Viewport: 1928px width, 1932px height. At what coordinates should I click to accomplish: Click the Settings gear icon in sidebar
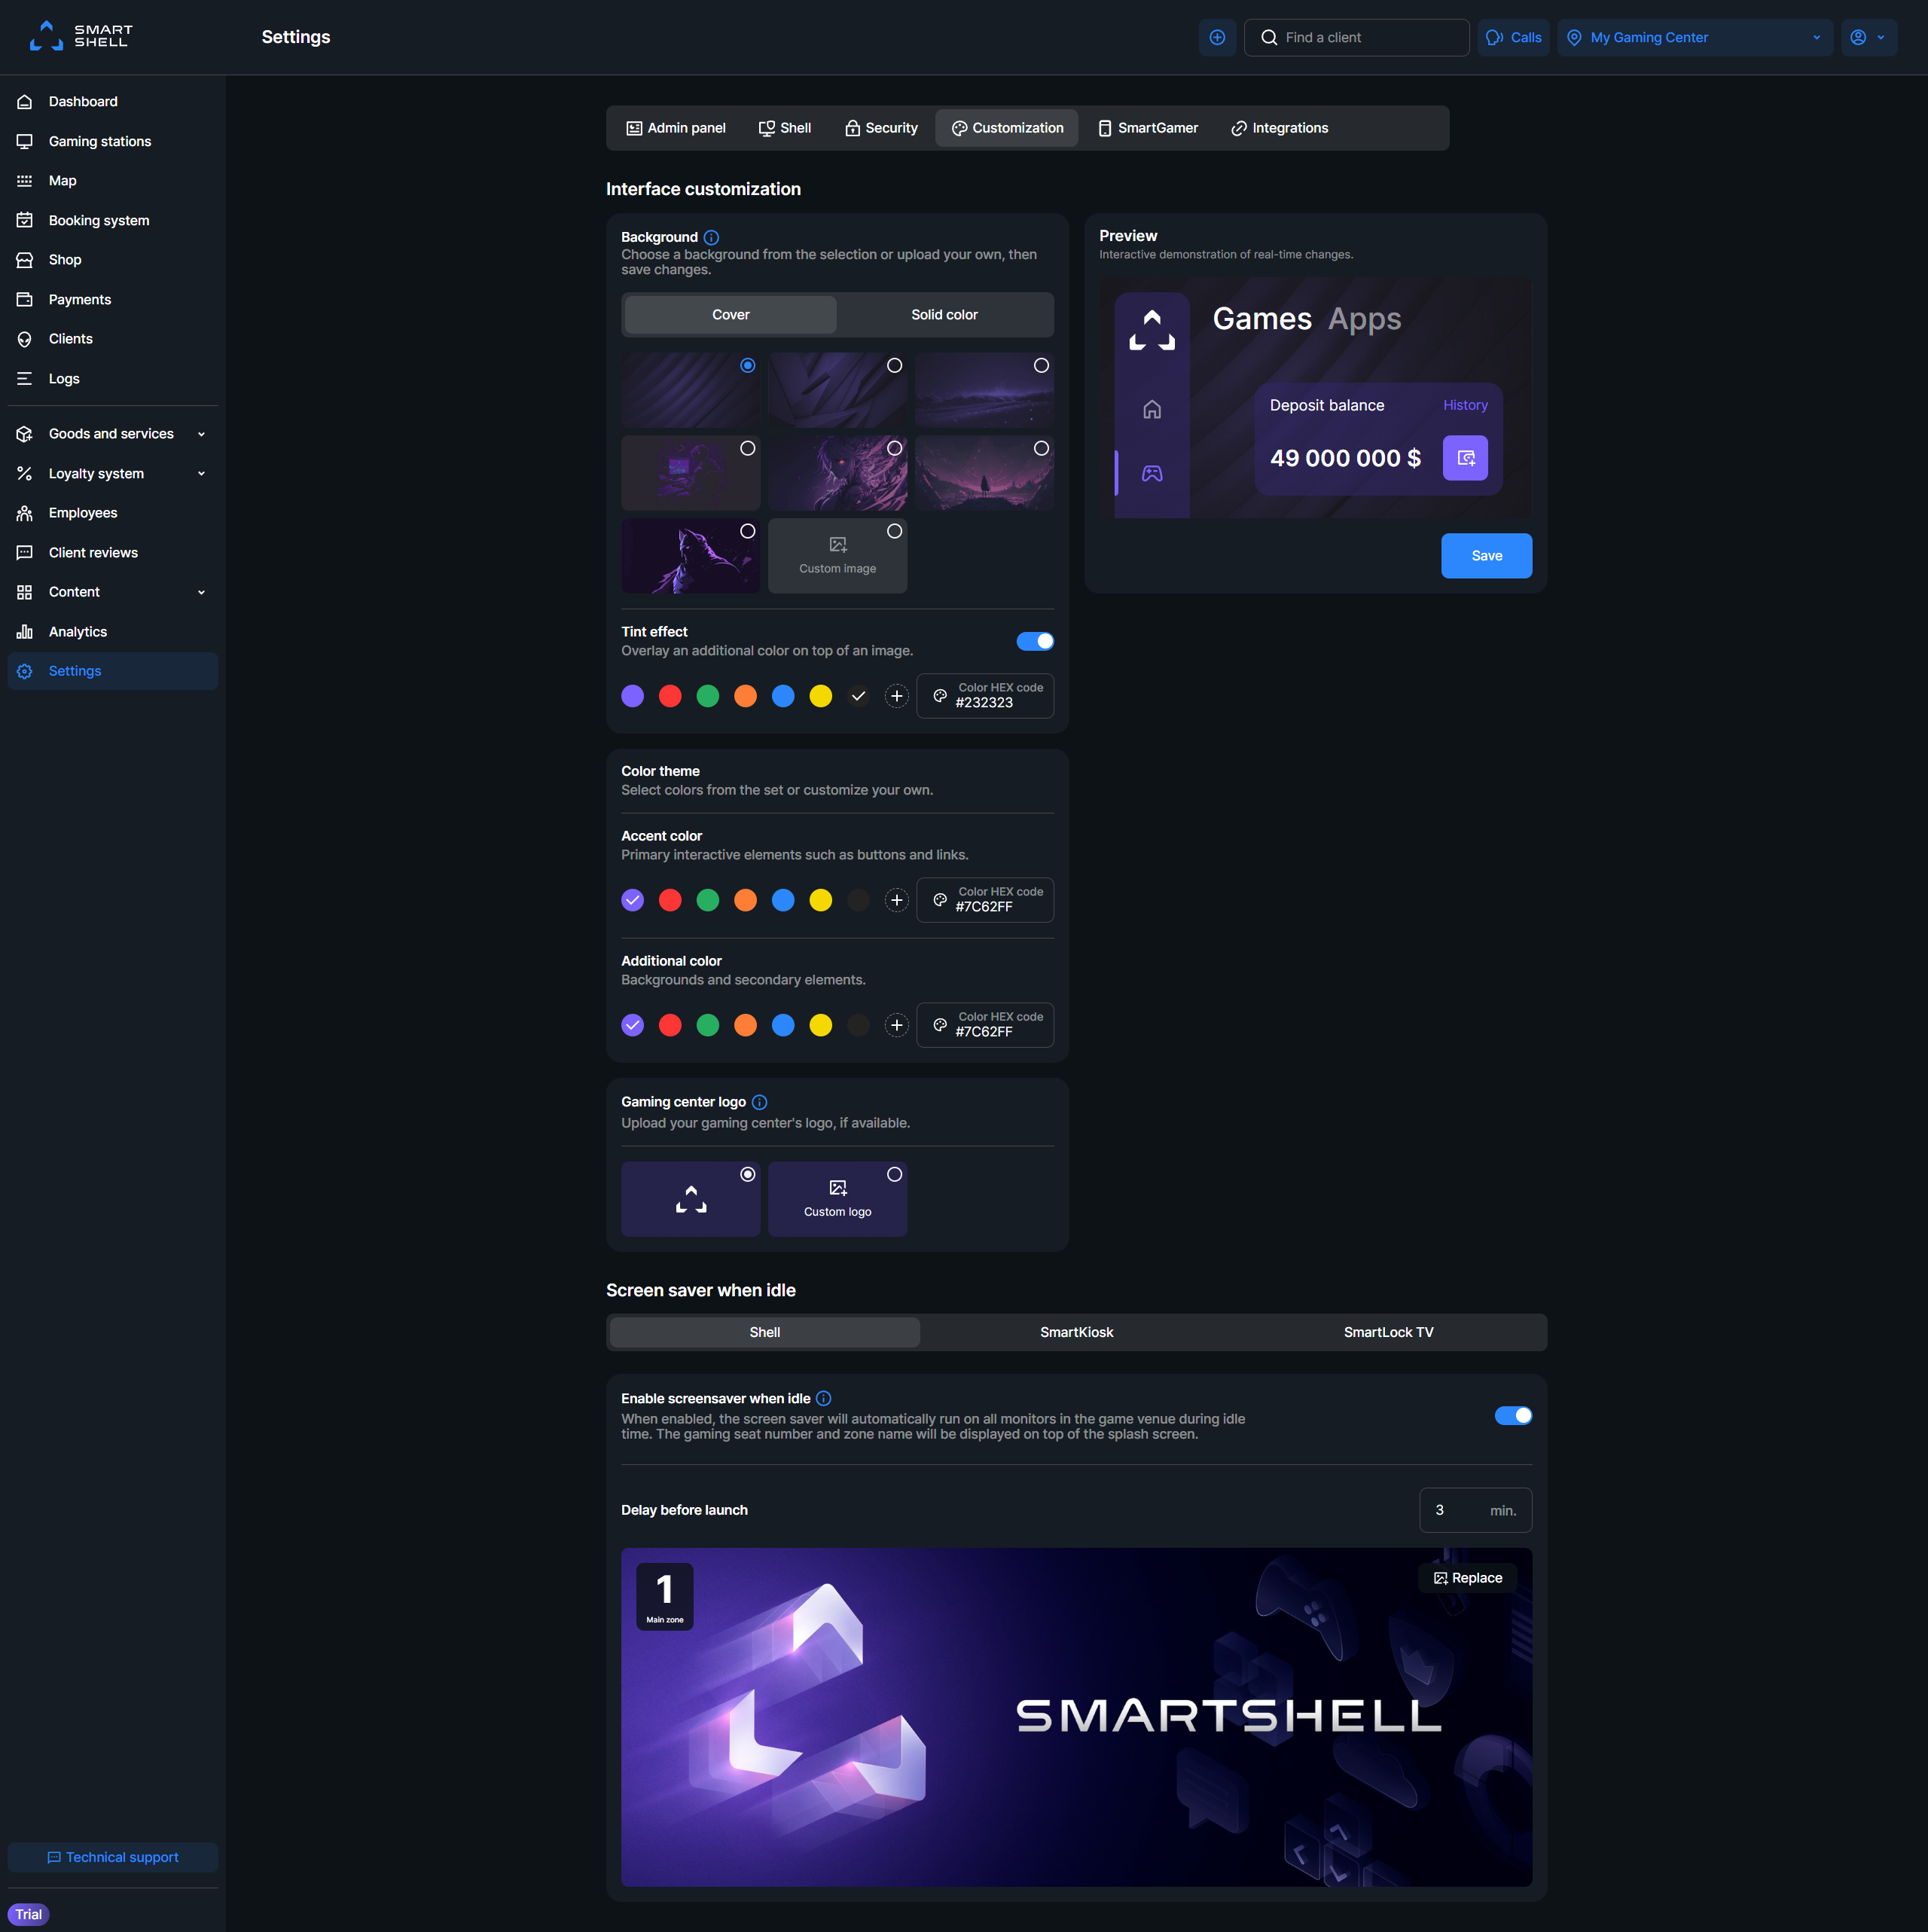point(25,671)
